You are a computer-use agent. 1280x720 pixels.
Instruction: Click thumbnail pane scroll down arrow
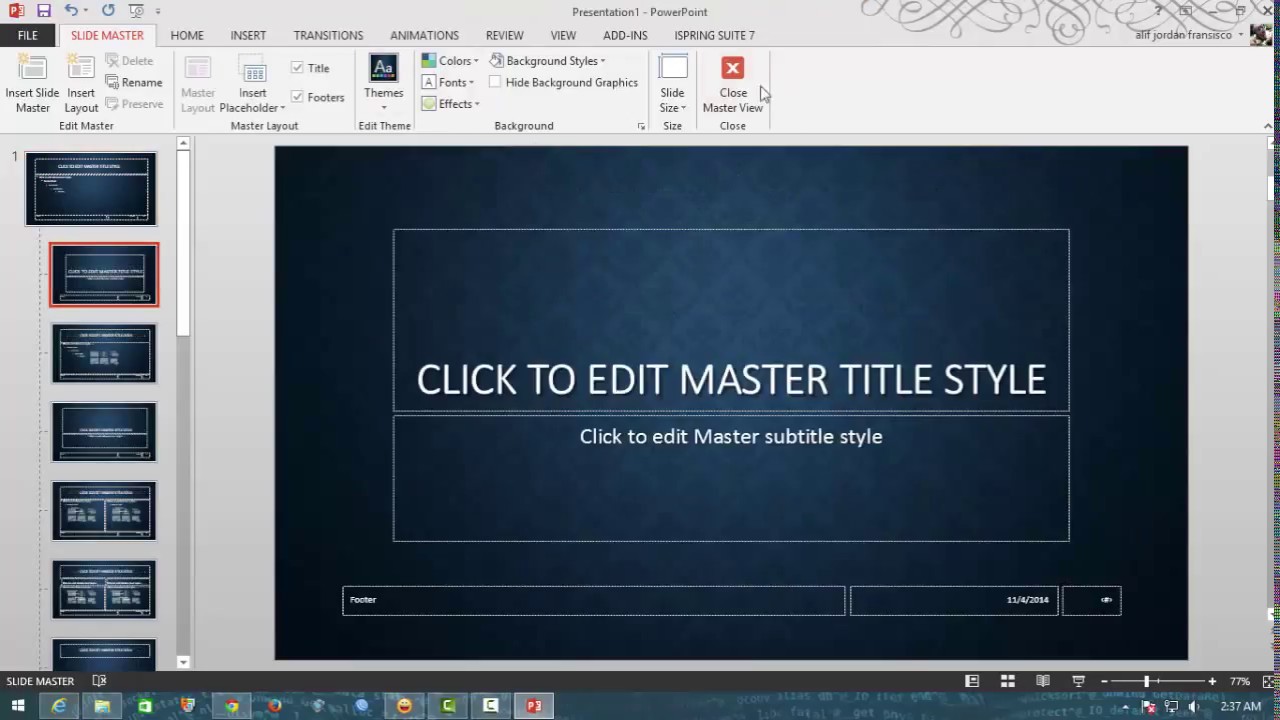coord(183,662)
